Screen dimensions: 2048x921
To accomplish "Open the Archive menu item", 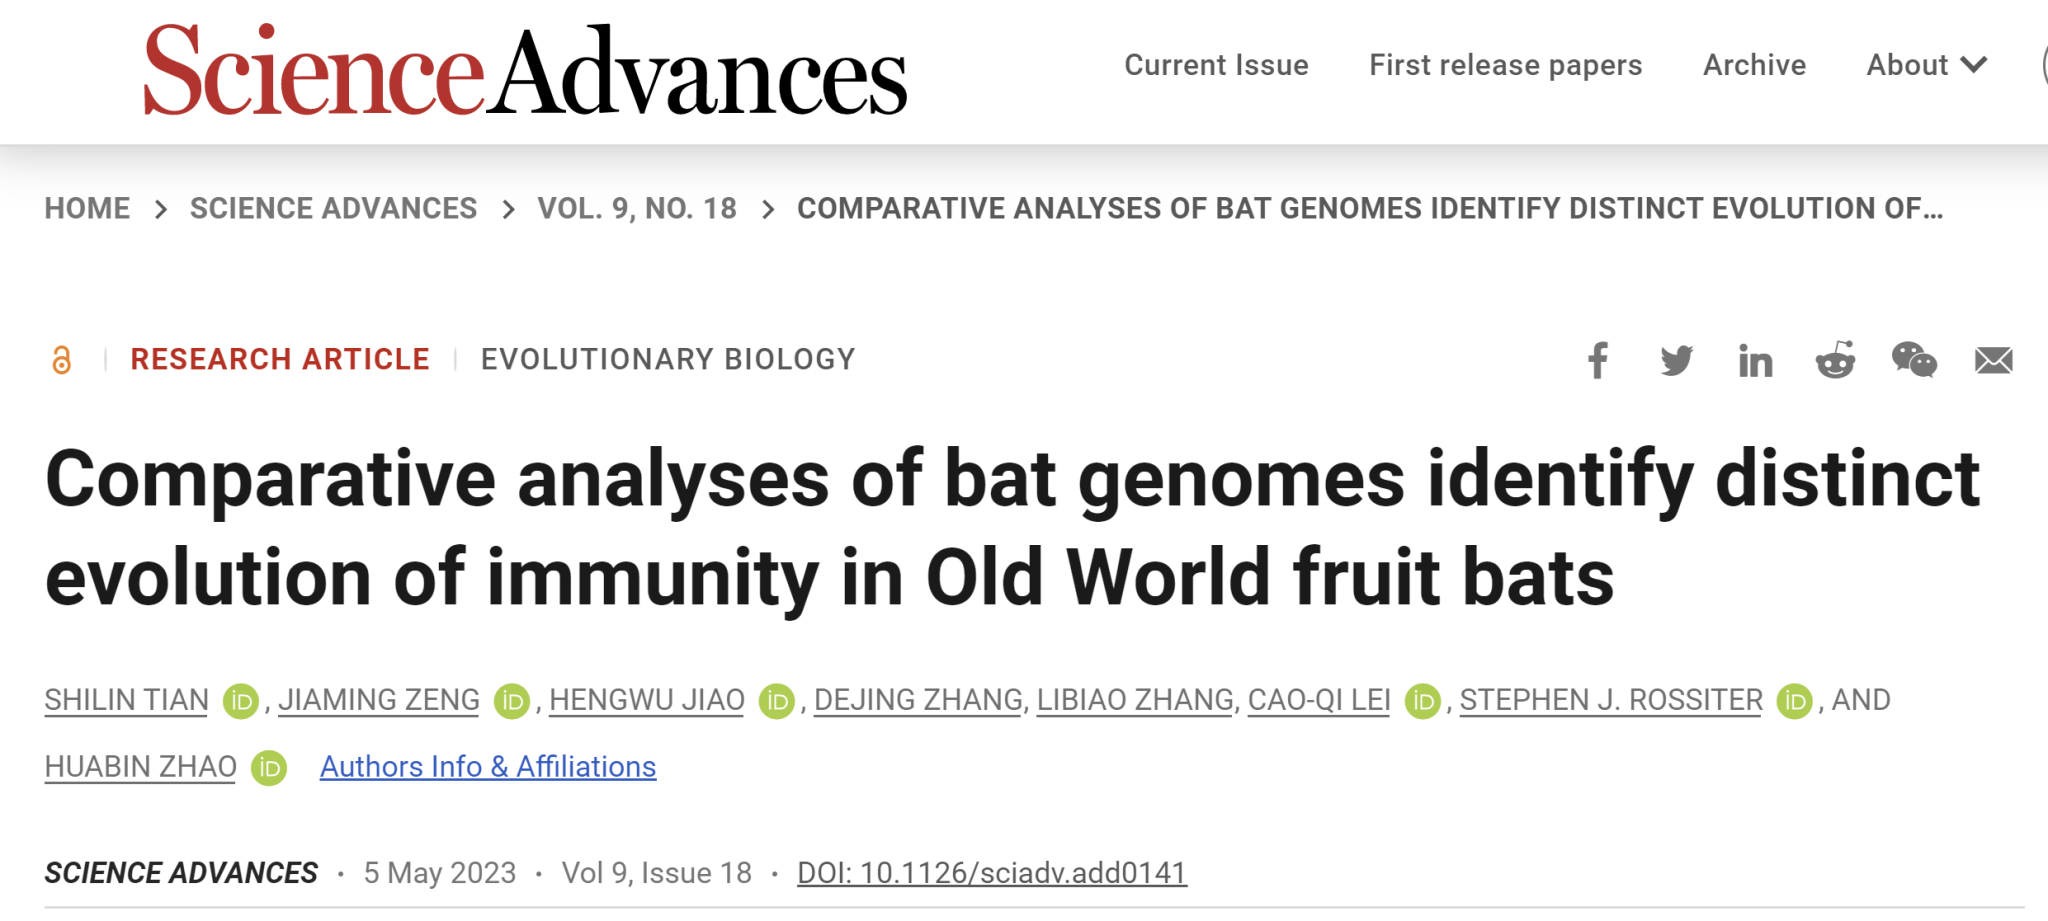I will pyautogui.click(x=1754, y=65).
